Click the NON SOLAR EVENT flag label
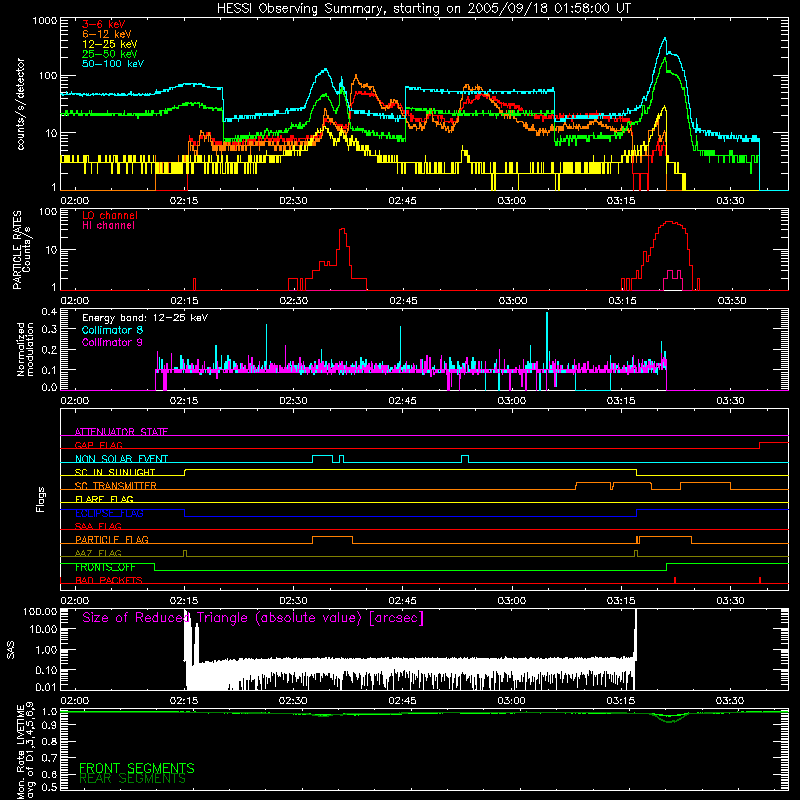 point(121,459)
